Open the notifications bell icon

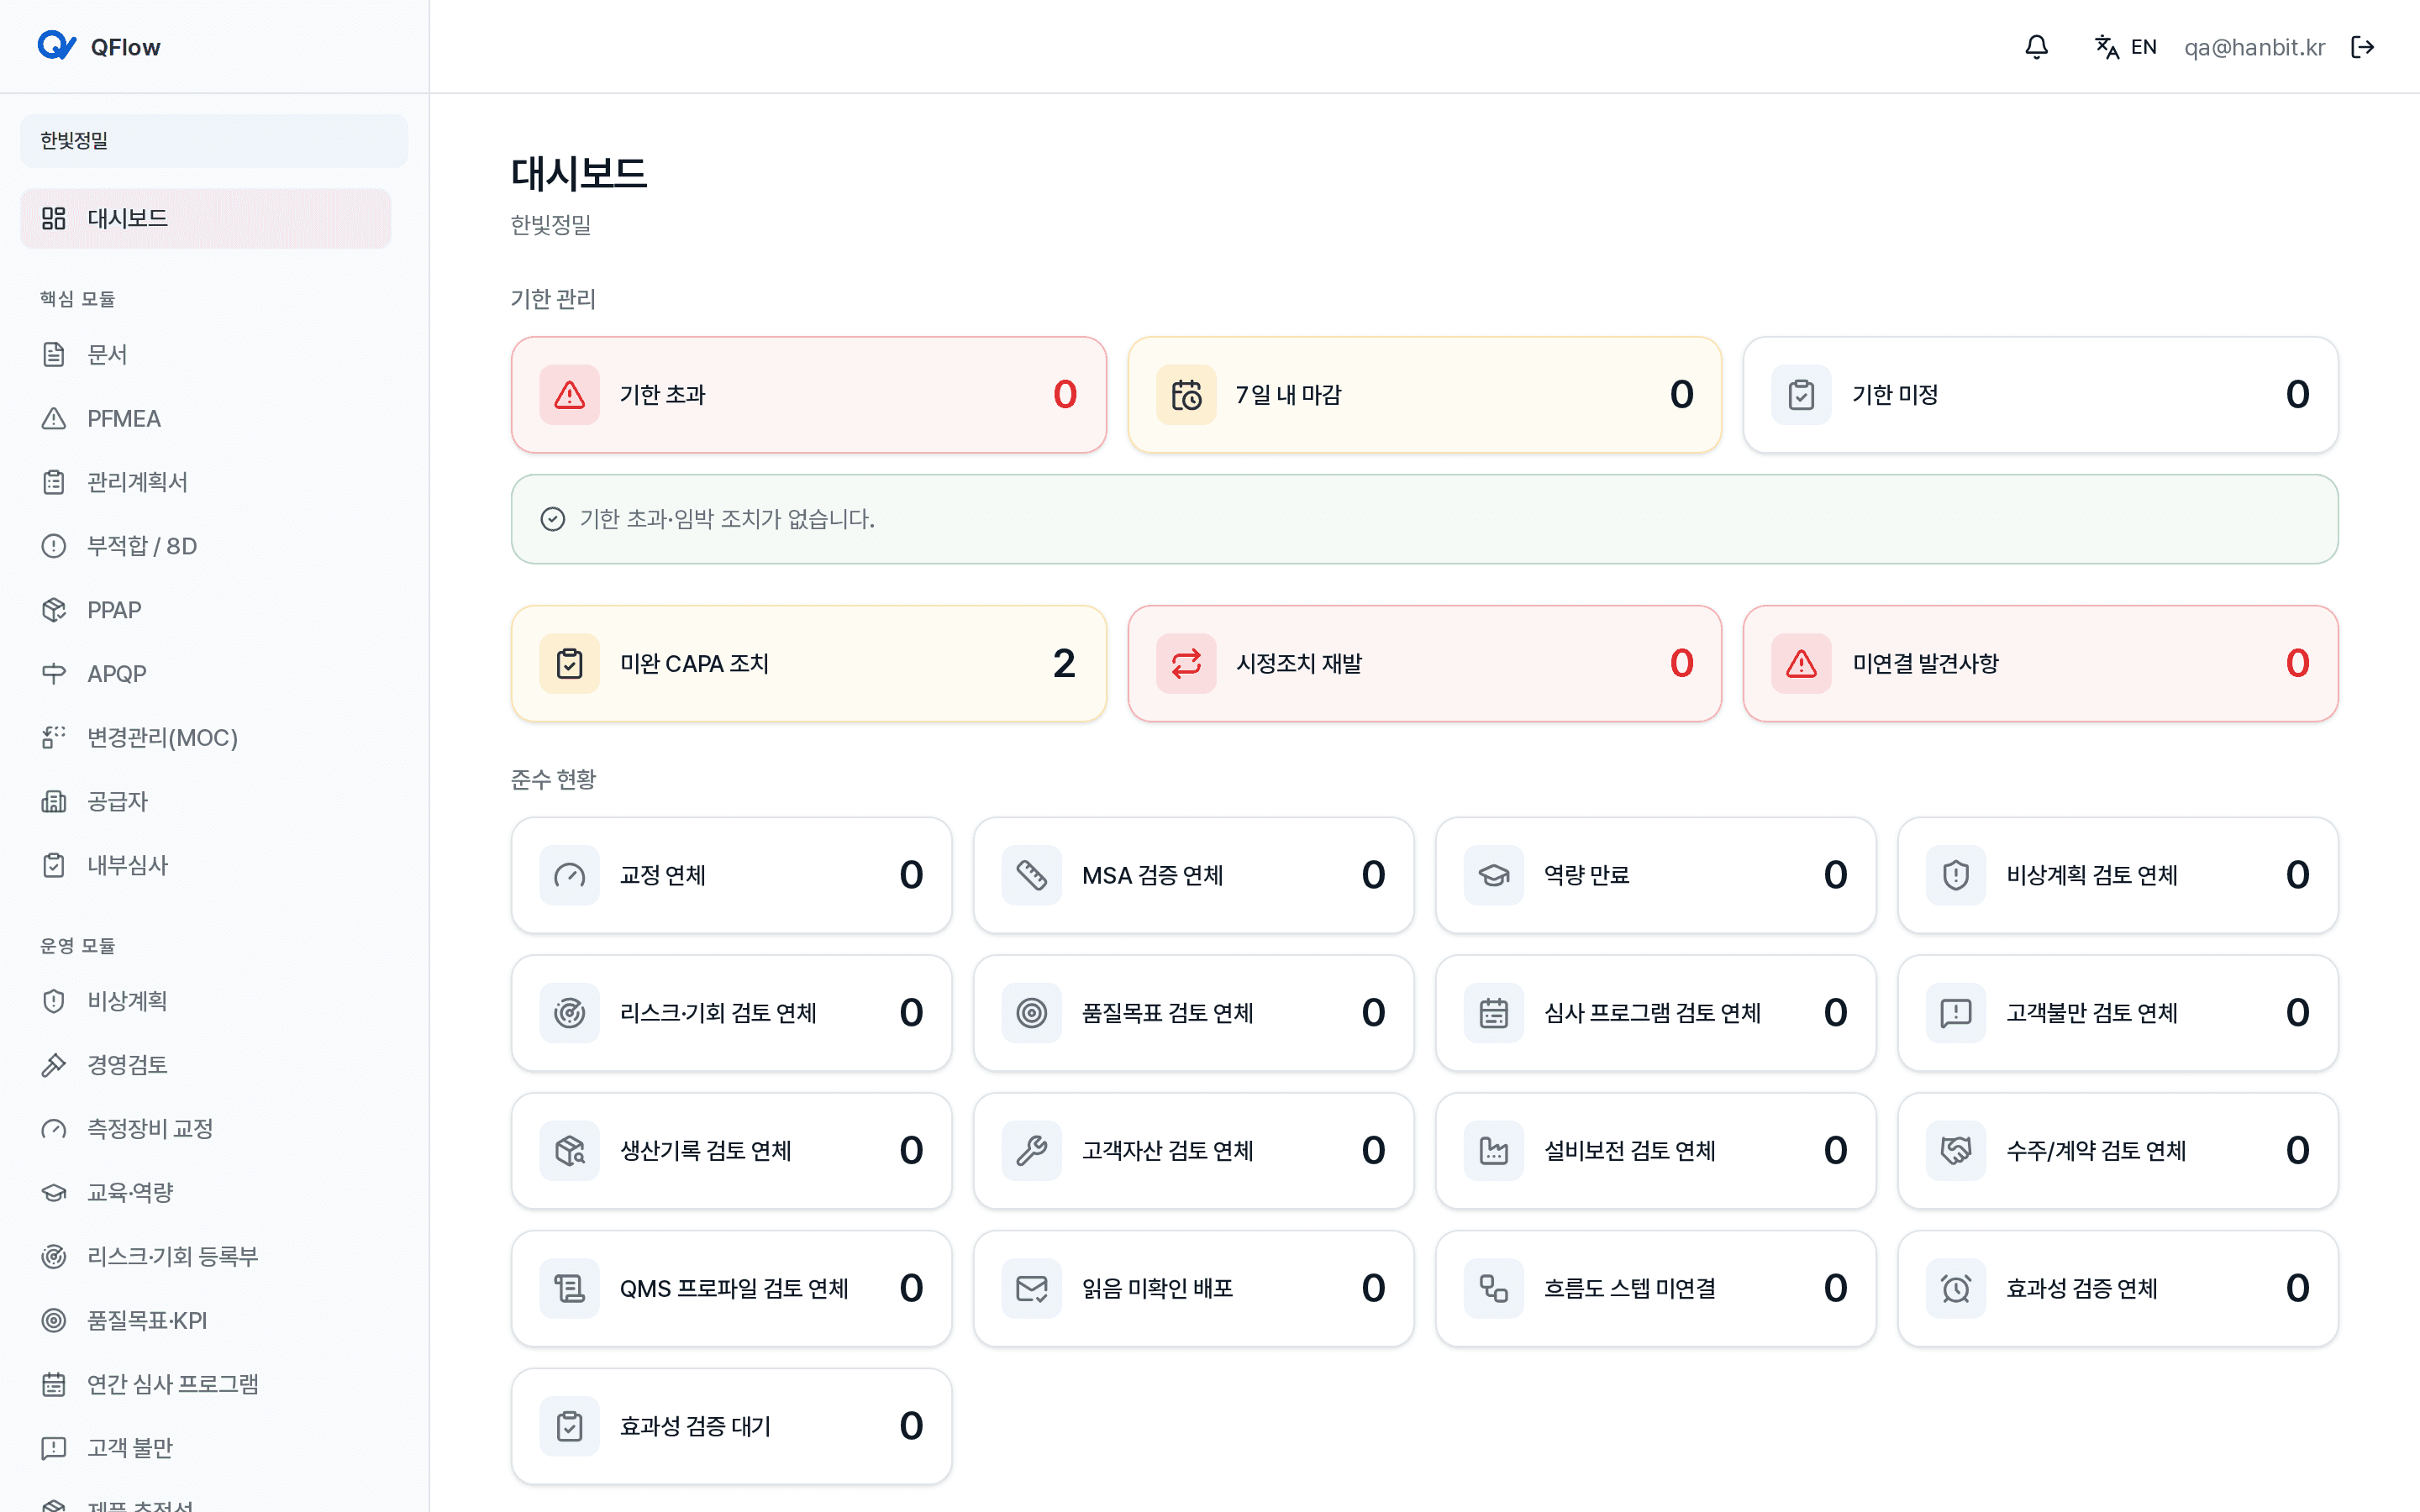point(2036,47)
